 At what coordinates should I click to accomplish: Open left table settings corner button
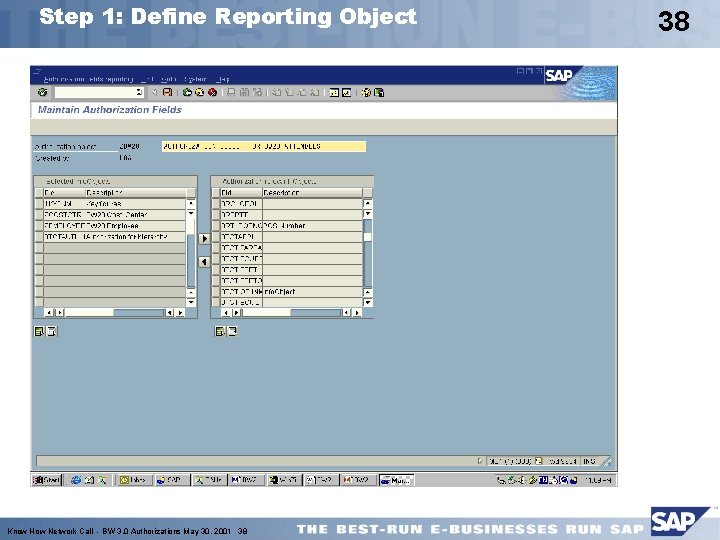click(x=191, y=192)
